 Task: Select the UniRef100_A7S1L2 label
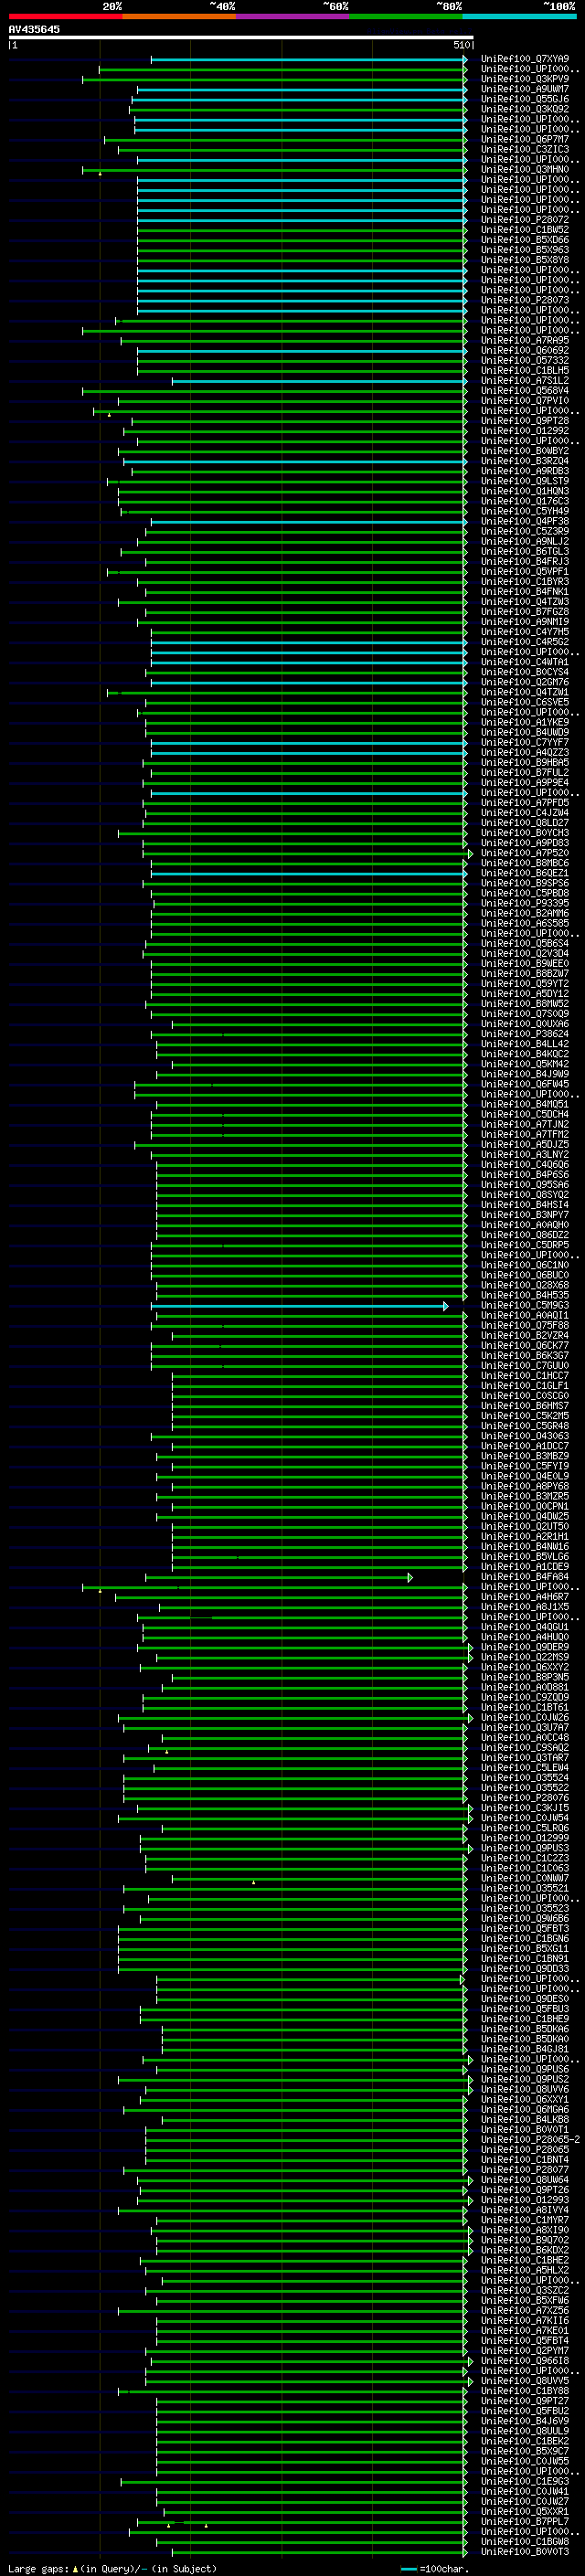tap(524, 381)
